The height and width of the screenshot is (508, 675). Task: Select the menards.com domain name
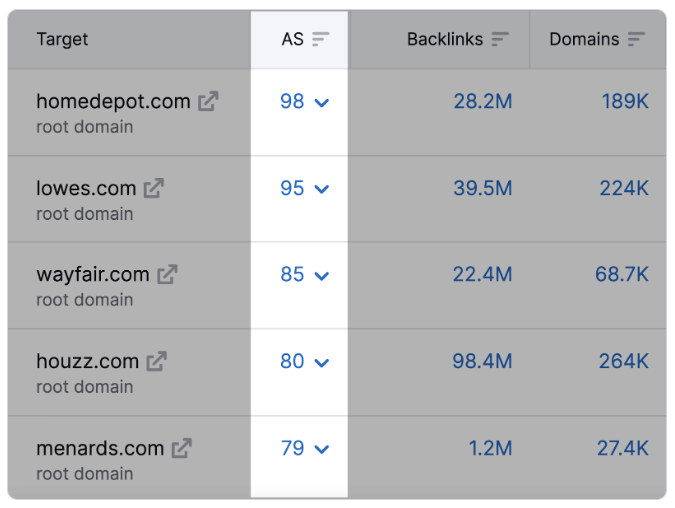100,448
